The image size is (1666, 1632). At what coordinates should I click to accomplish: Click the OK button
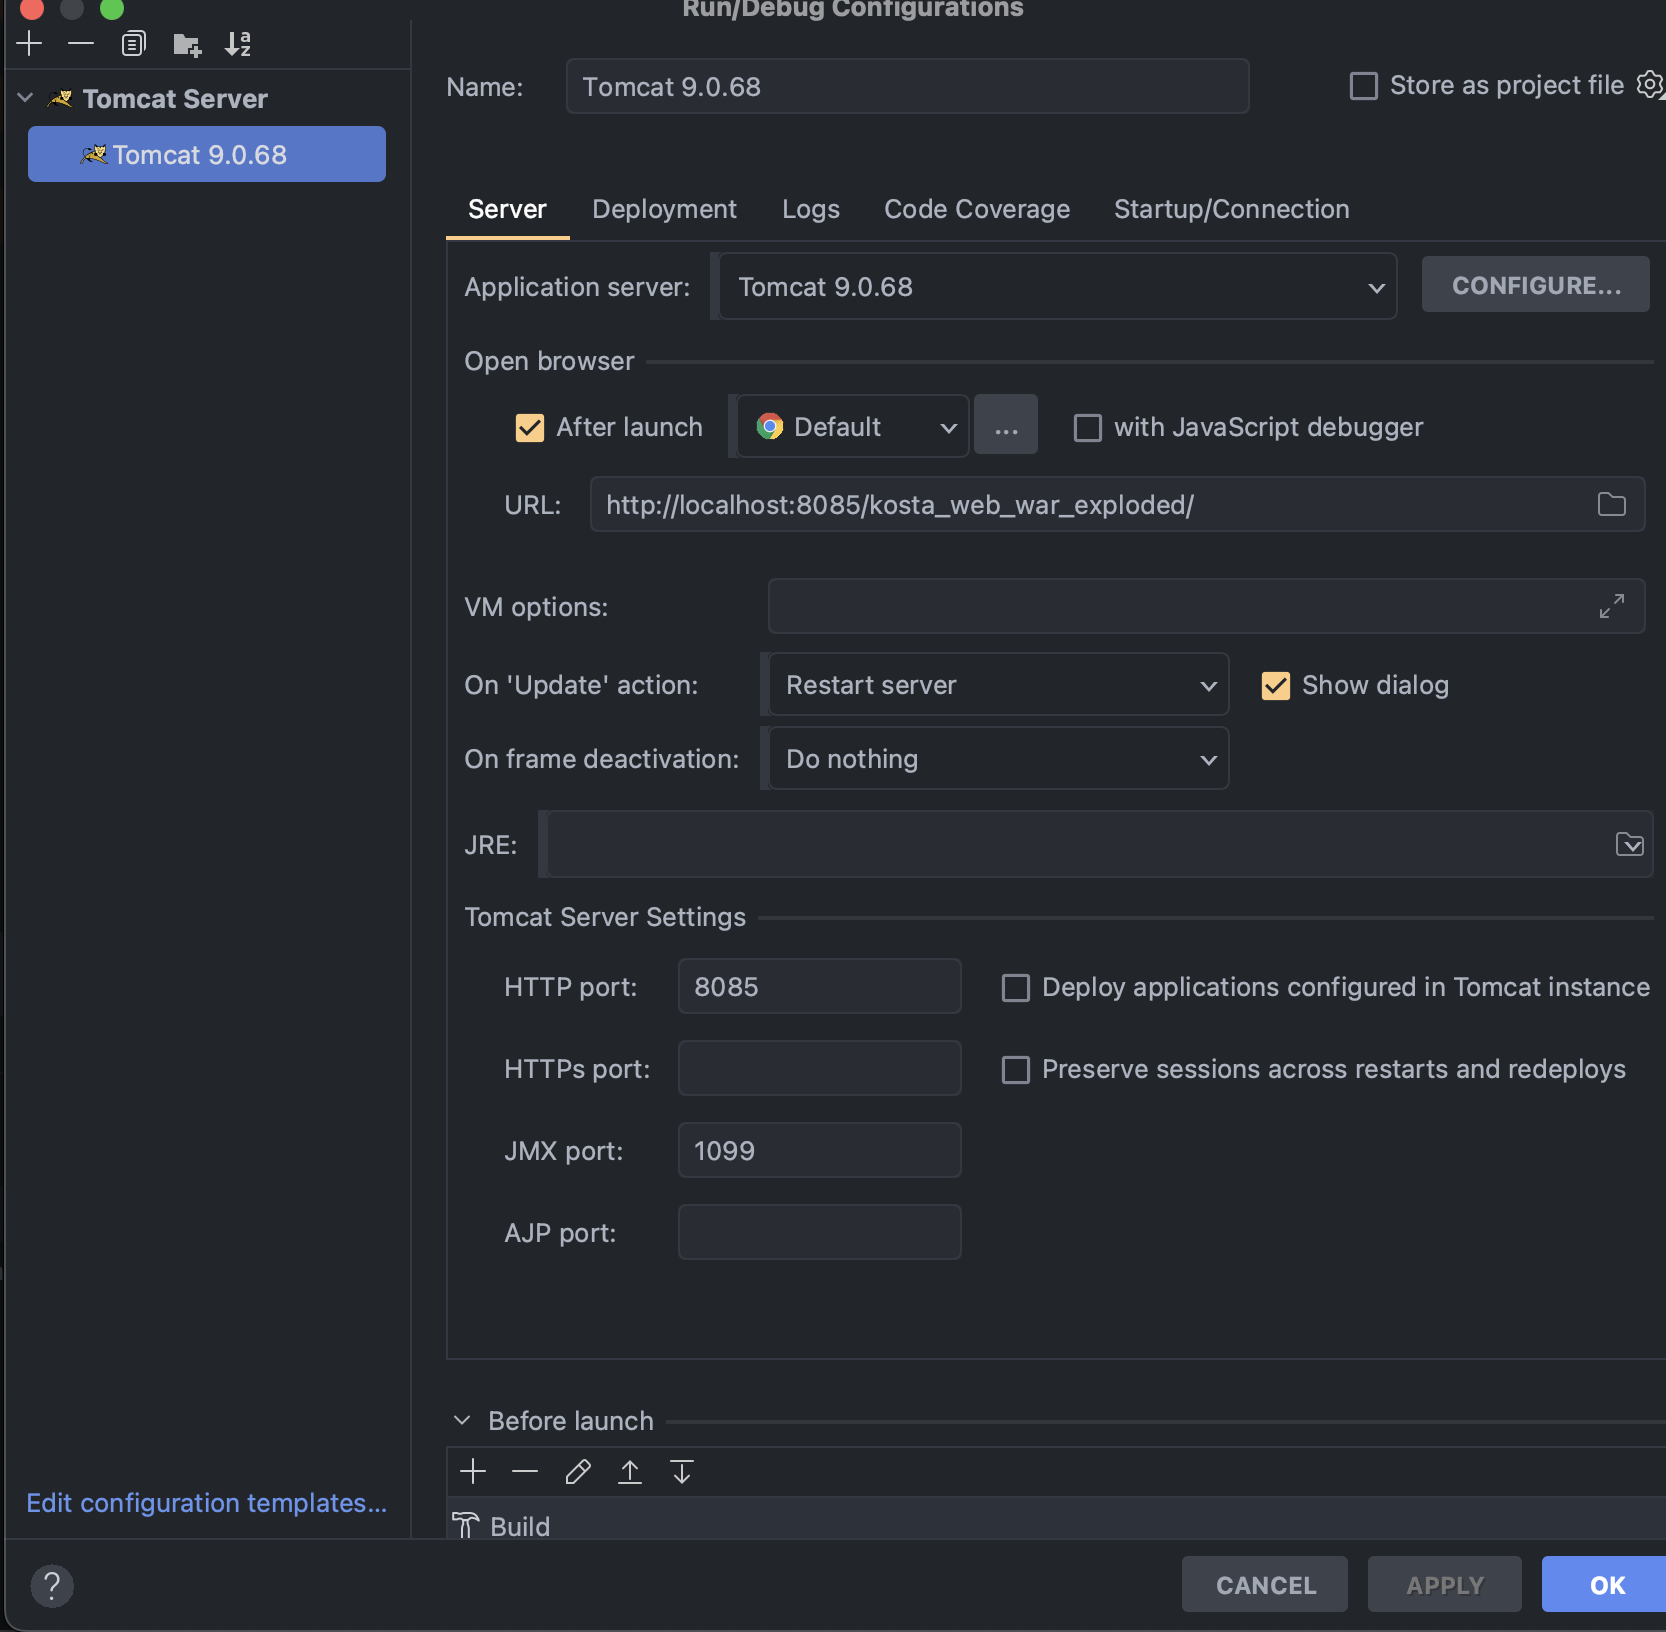coord(1605,1585)
